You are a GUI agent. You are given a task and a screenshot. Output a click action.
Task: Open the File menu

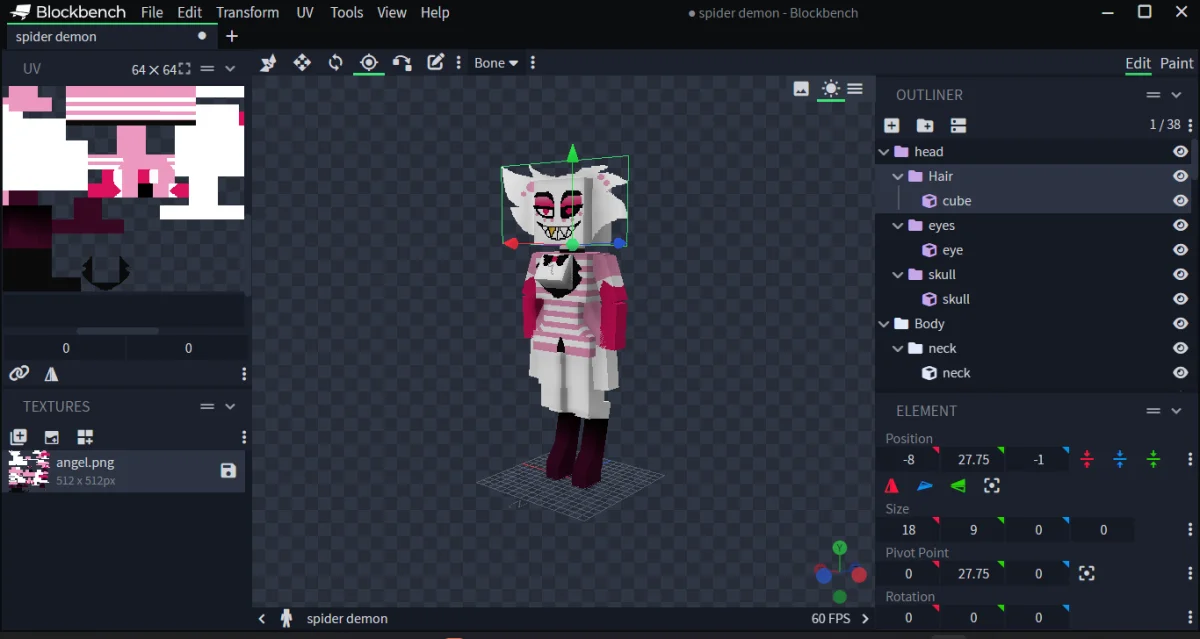pos(152,12)
